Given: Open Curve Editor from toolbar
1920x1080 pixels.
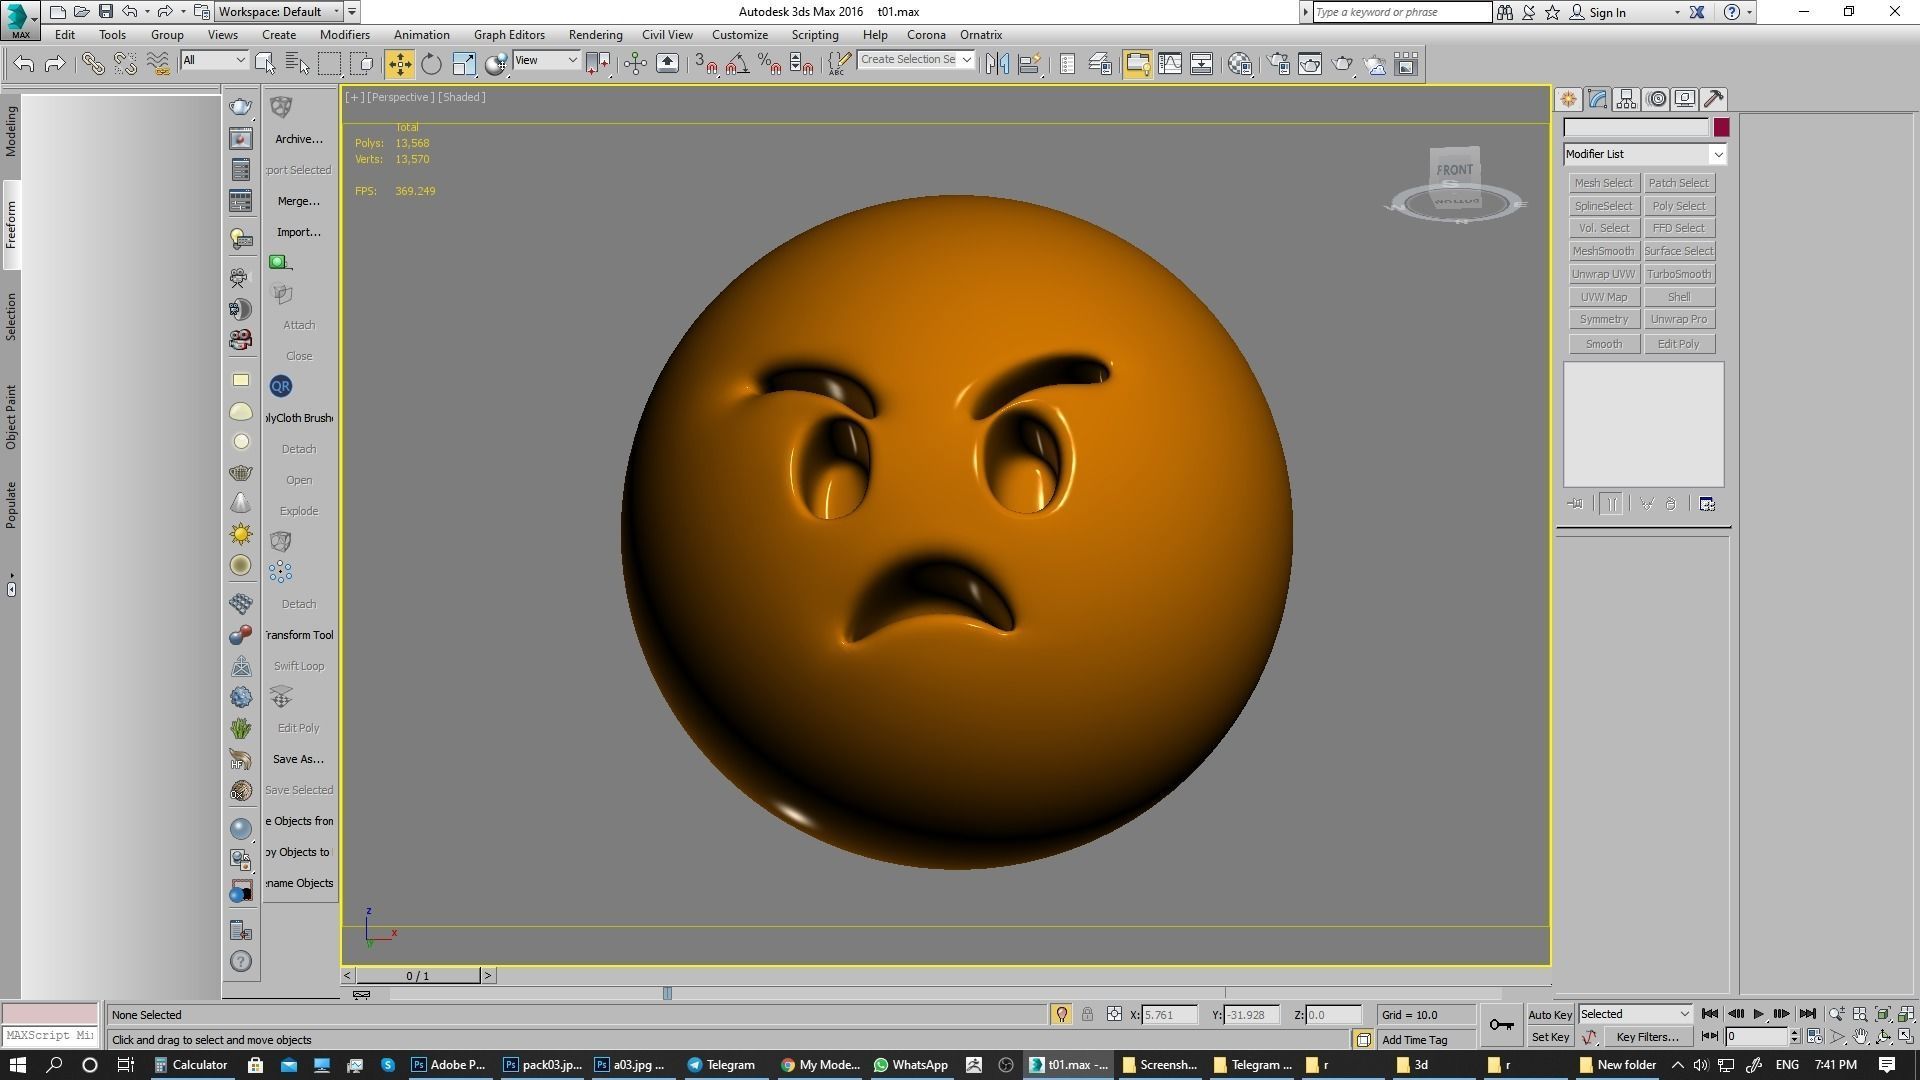Looking at the screenshot, I should tap(1169, 64).
